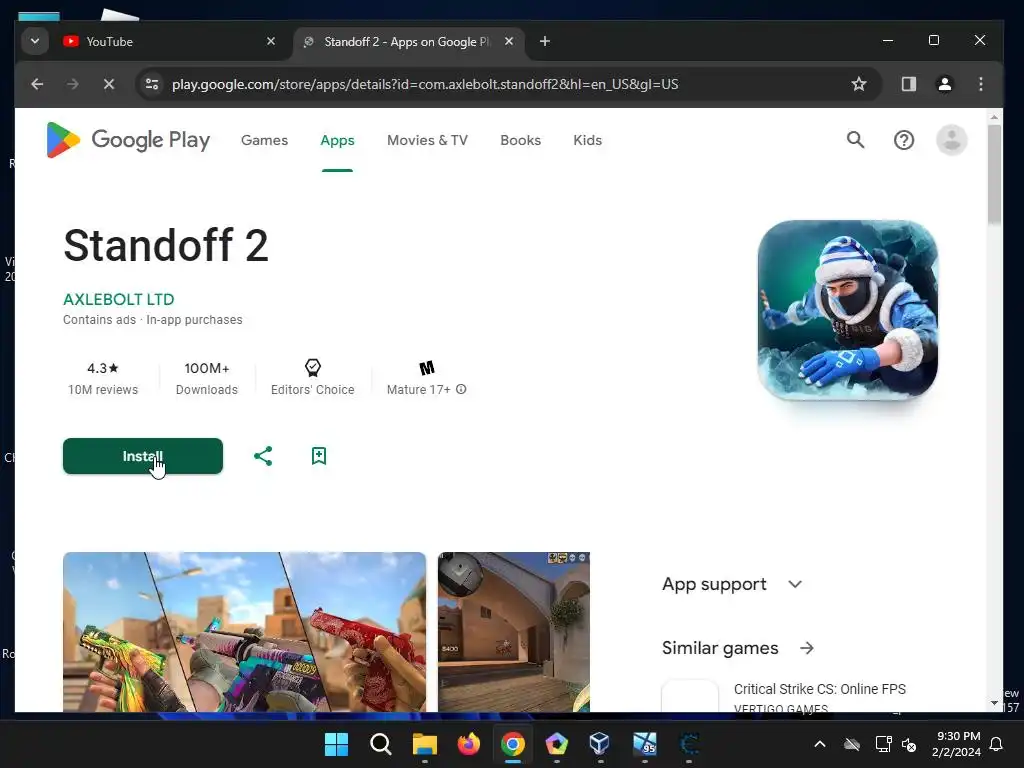The image size is (1024, 768).
Task: Click the Chrome profile icon
Action: (944, 84)
